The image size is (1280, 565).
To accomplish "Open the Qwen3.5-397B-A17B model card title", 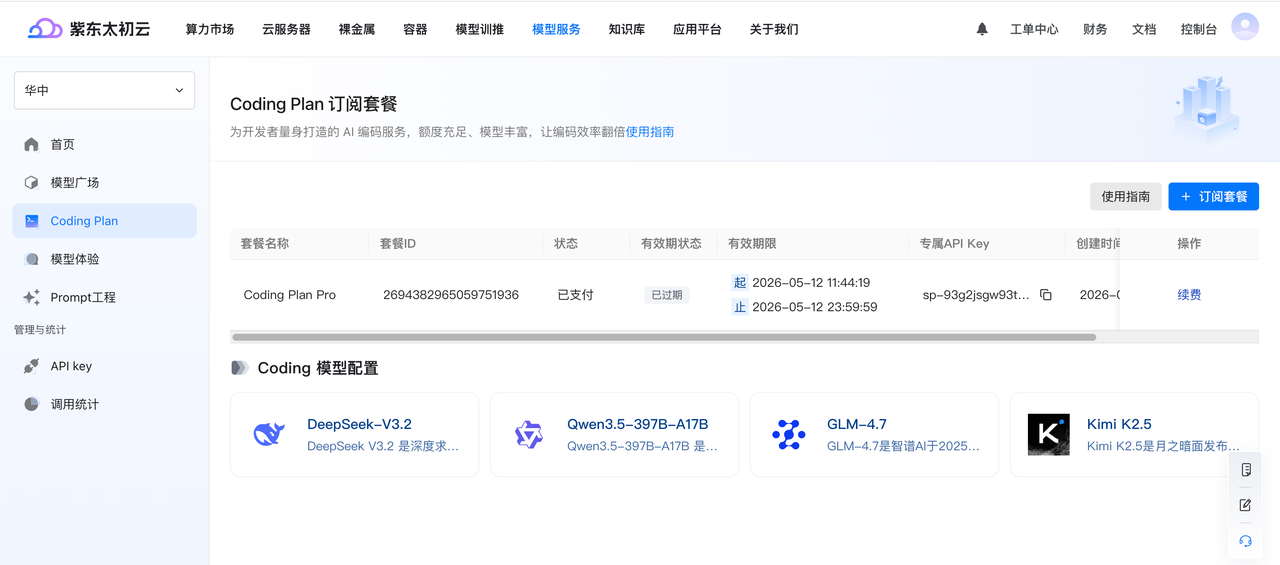I will click(x=637, y=424).
